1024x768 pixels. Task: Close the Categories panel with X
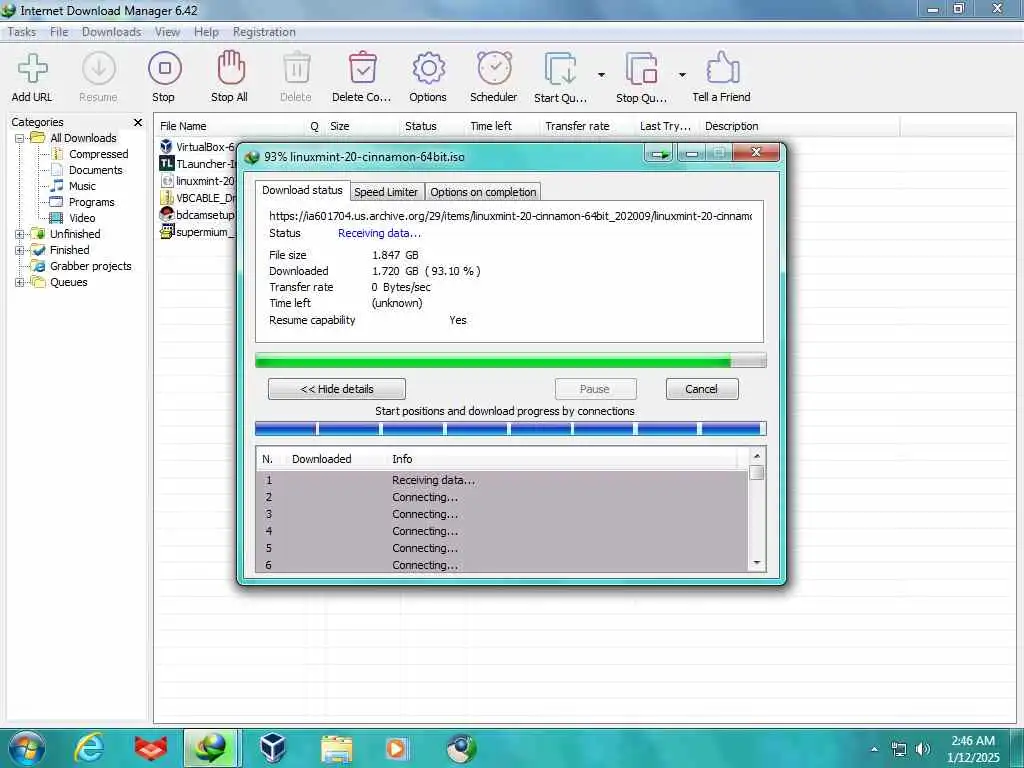pos(138,122)
